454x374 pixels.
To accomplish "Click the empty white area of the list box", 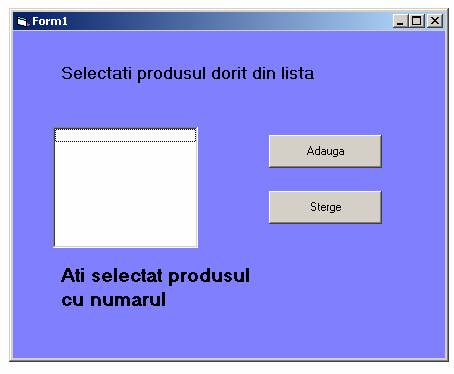I will click(125, 194).
